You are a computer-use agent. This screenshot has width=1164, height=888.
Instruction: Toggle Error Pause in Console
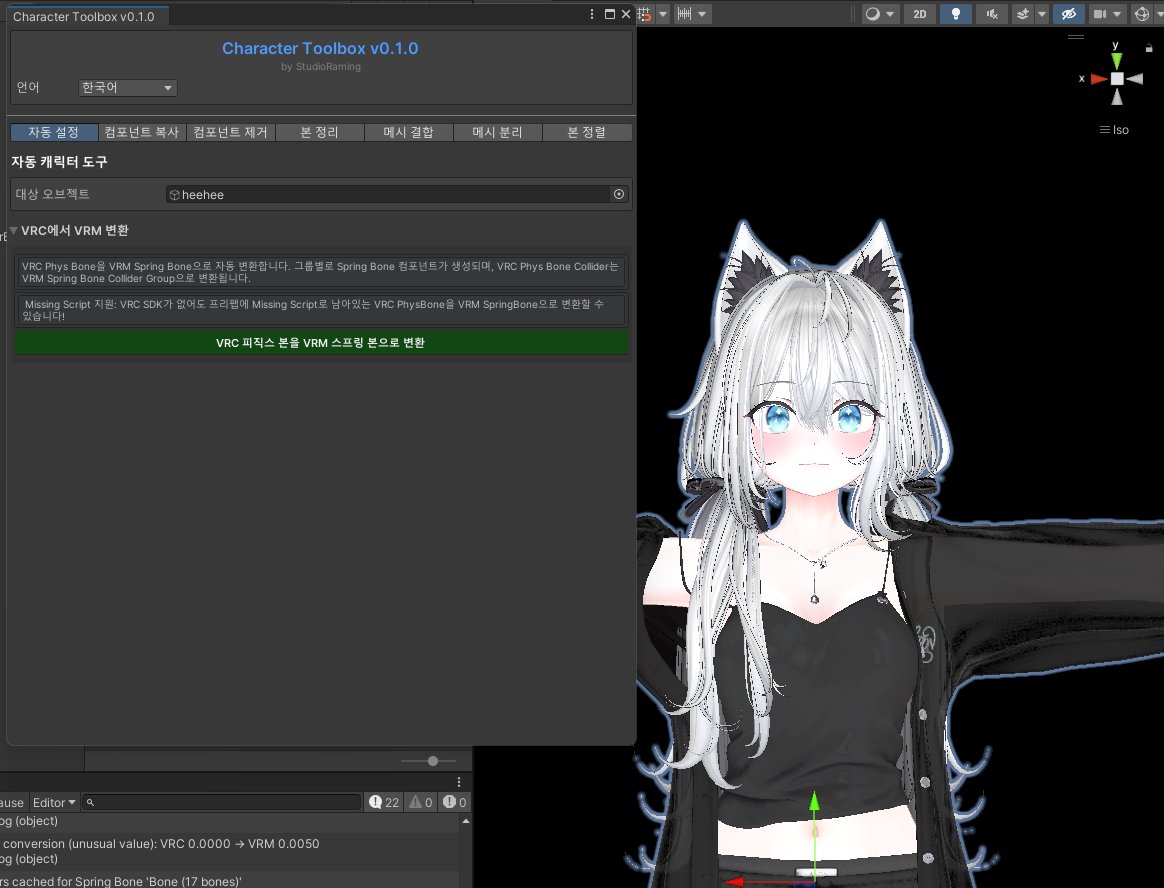(x=13, y=803)
